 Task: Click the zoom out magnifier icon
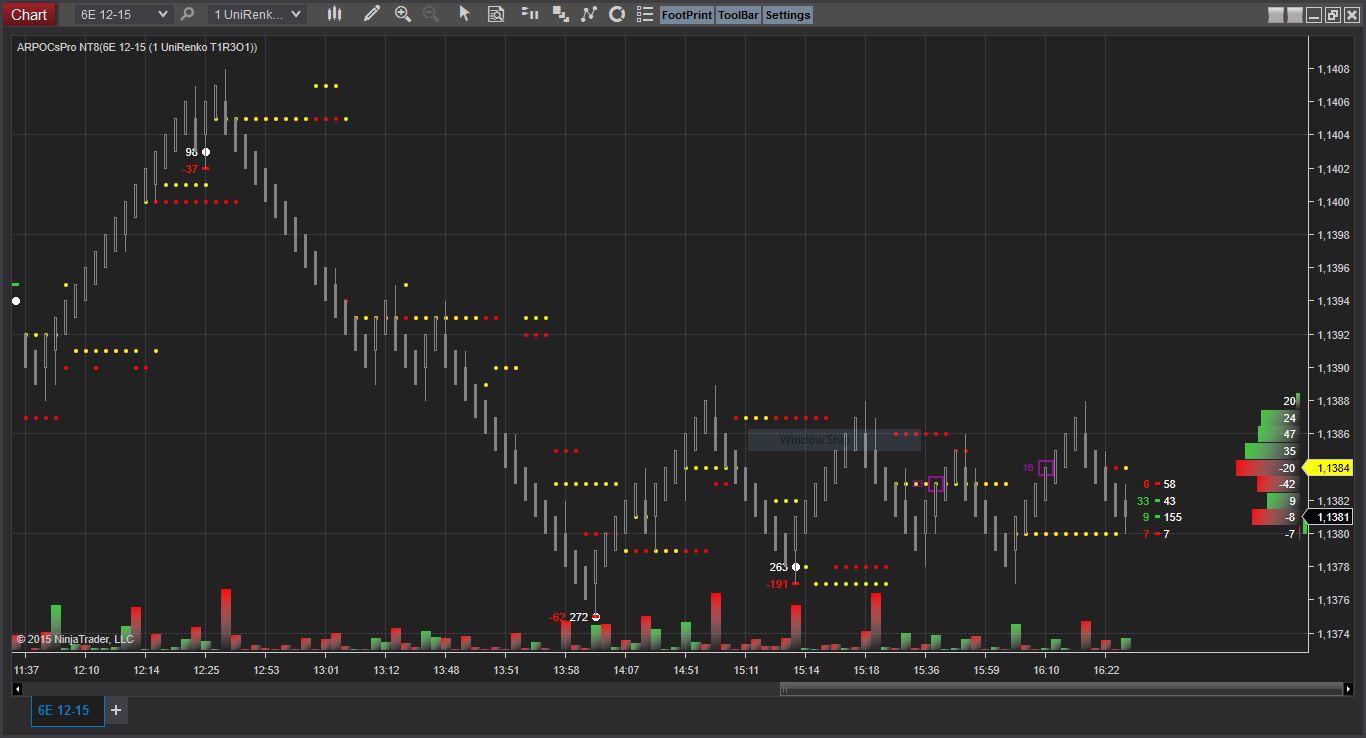point(431,14)
